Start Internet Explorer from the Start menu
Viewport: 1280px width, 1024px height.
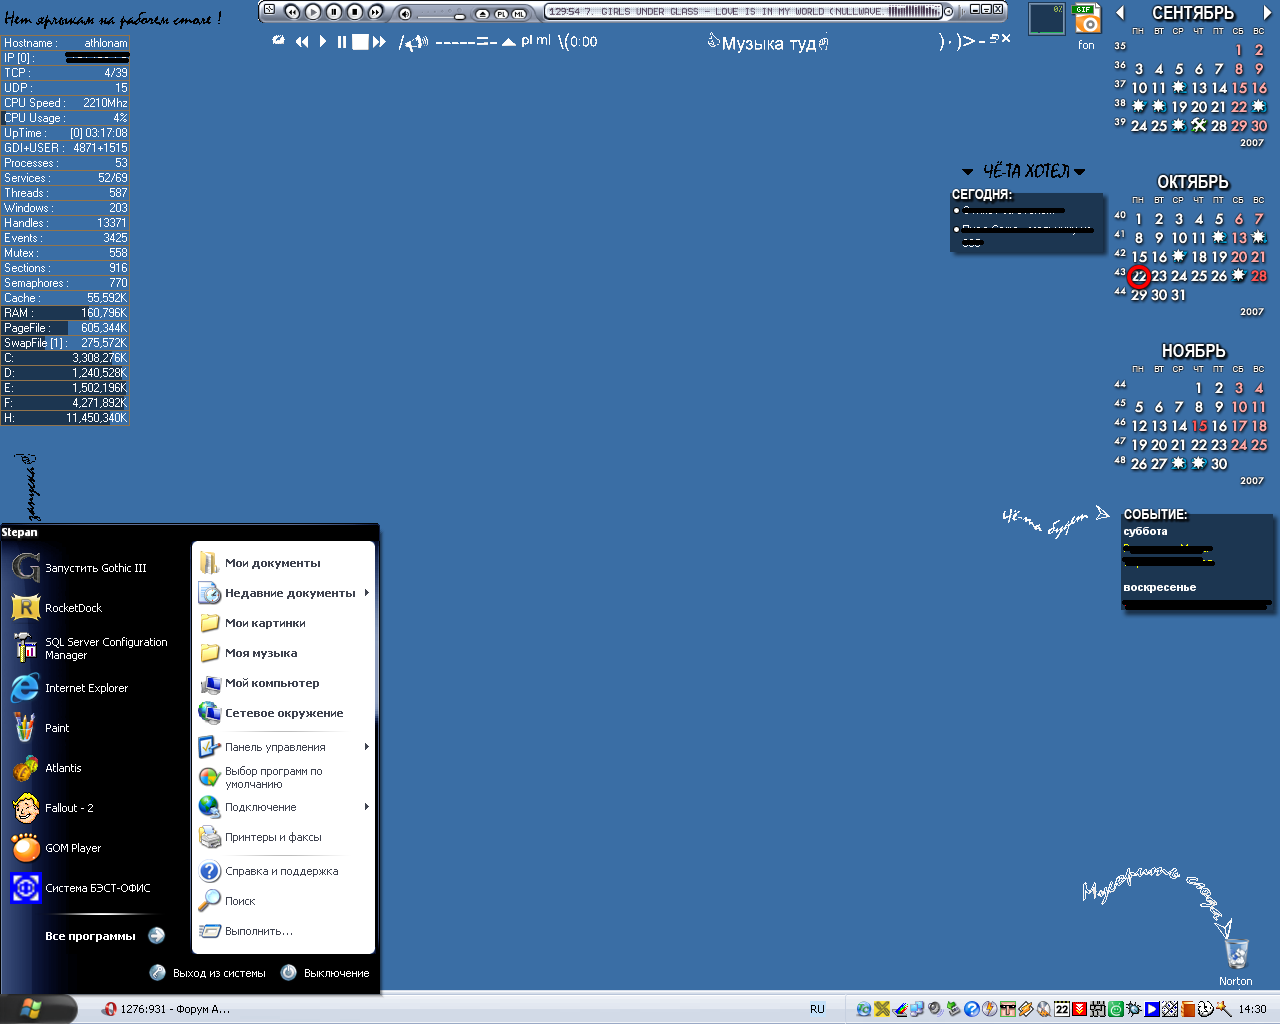pyautogui.click(x=86, y=688)
